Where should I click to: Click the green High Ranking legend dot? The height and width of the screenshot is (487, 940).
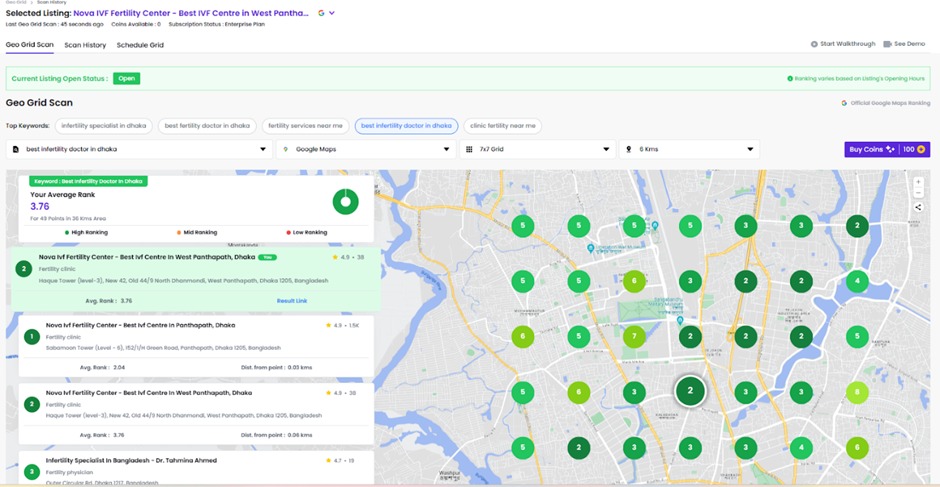pos(67,232)
